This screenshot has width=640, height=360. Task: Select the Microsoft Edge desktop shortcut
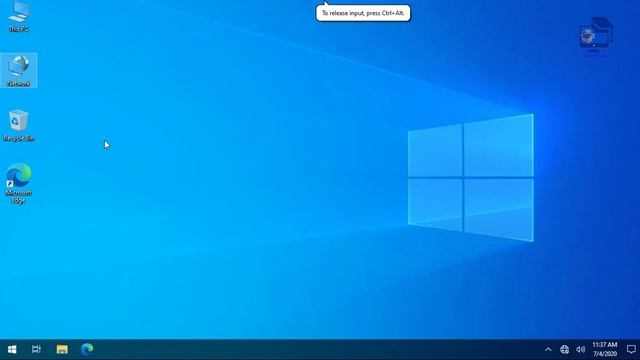19,184
